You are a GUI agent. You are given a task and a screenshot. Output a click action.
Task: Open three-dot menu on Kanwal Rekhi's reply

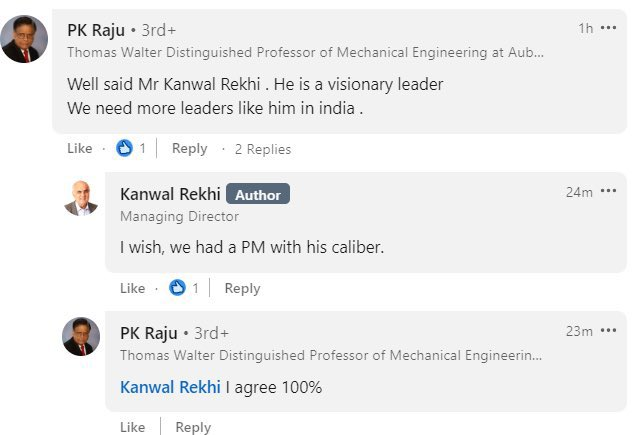click(608, 191)
